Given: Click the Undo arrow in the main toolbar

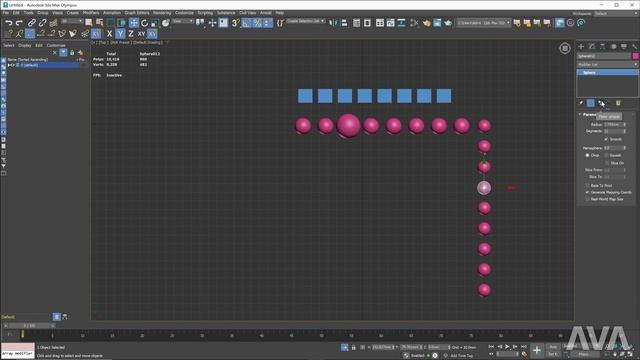Looking at the screenshot, I should click(9, 23).
